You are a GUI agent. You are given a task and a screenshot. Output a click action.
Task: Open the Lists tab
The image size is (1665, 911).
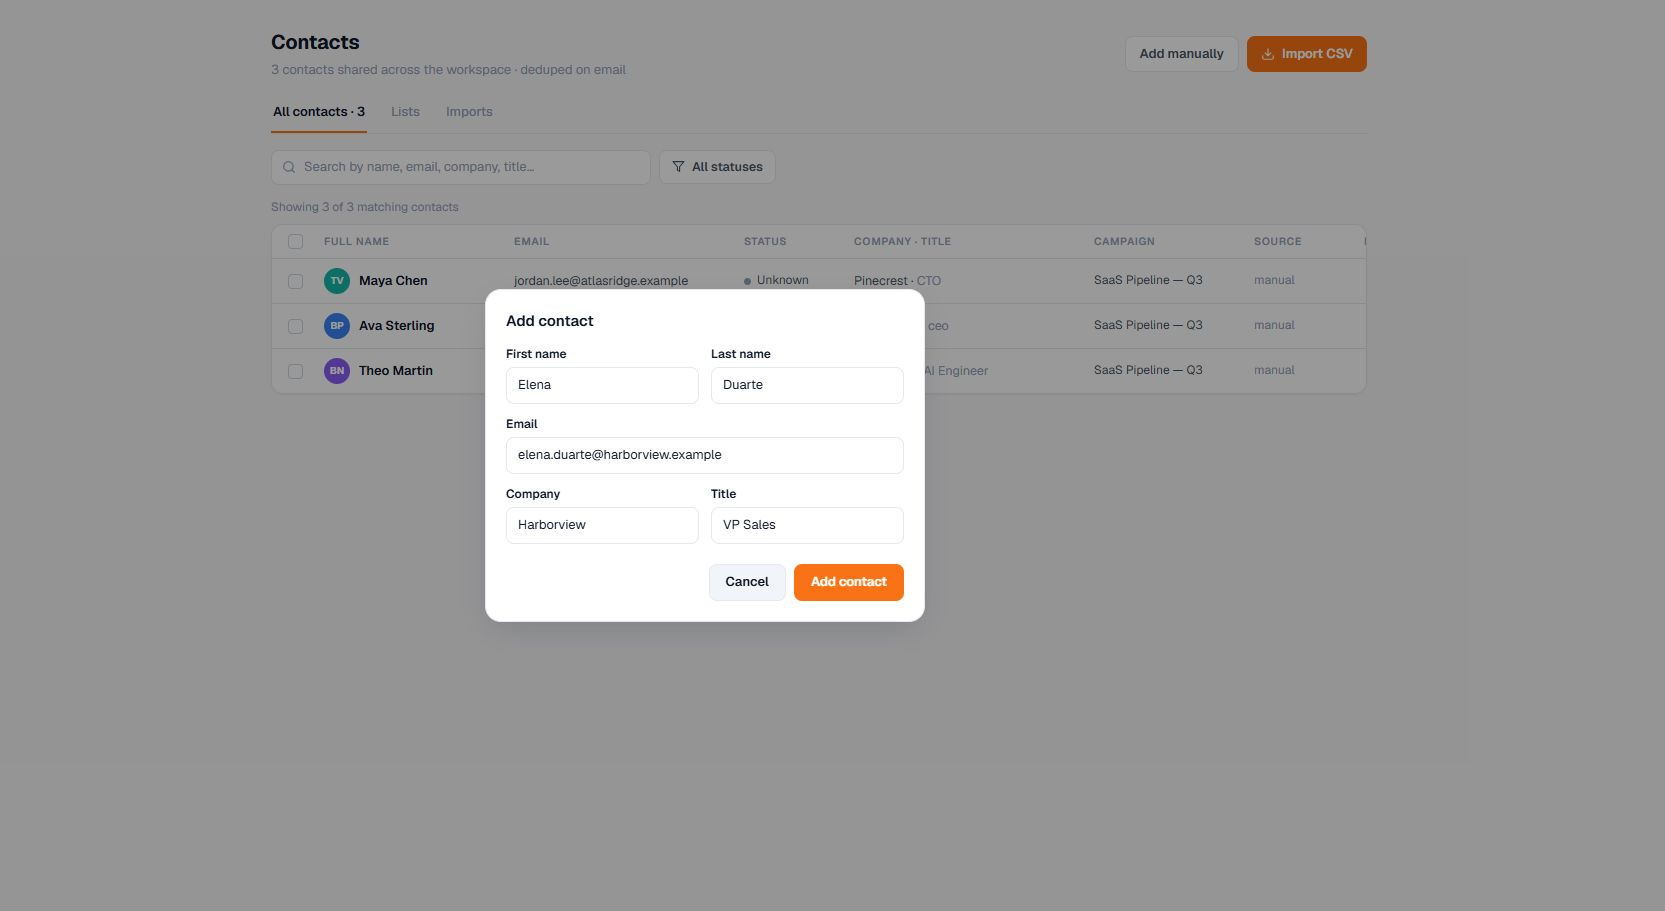pos(405,112)
